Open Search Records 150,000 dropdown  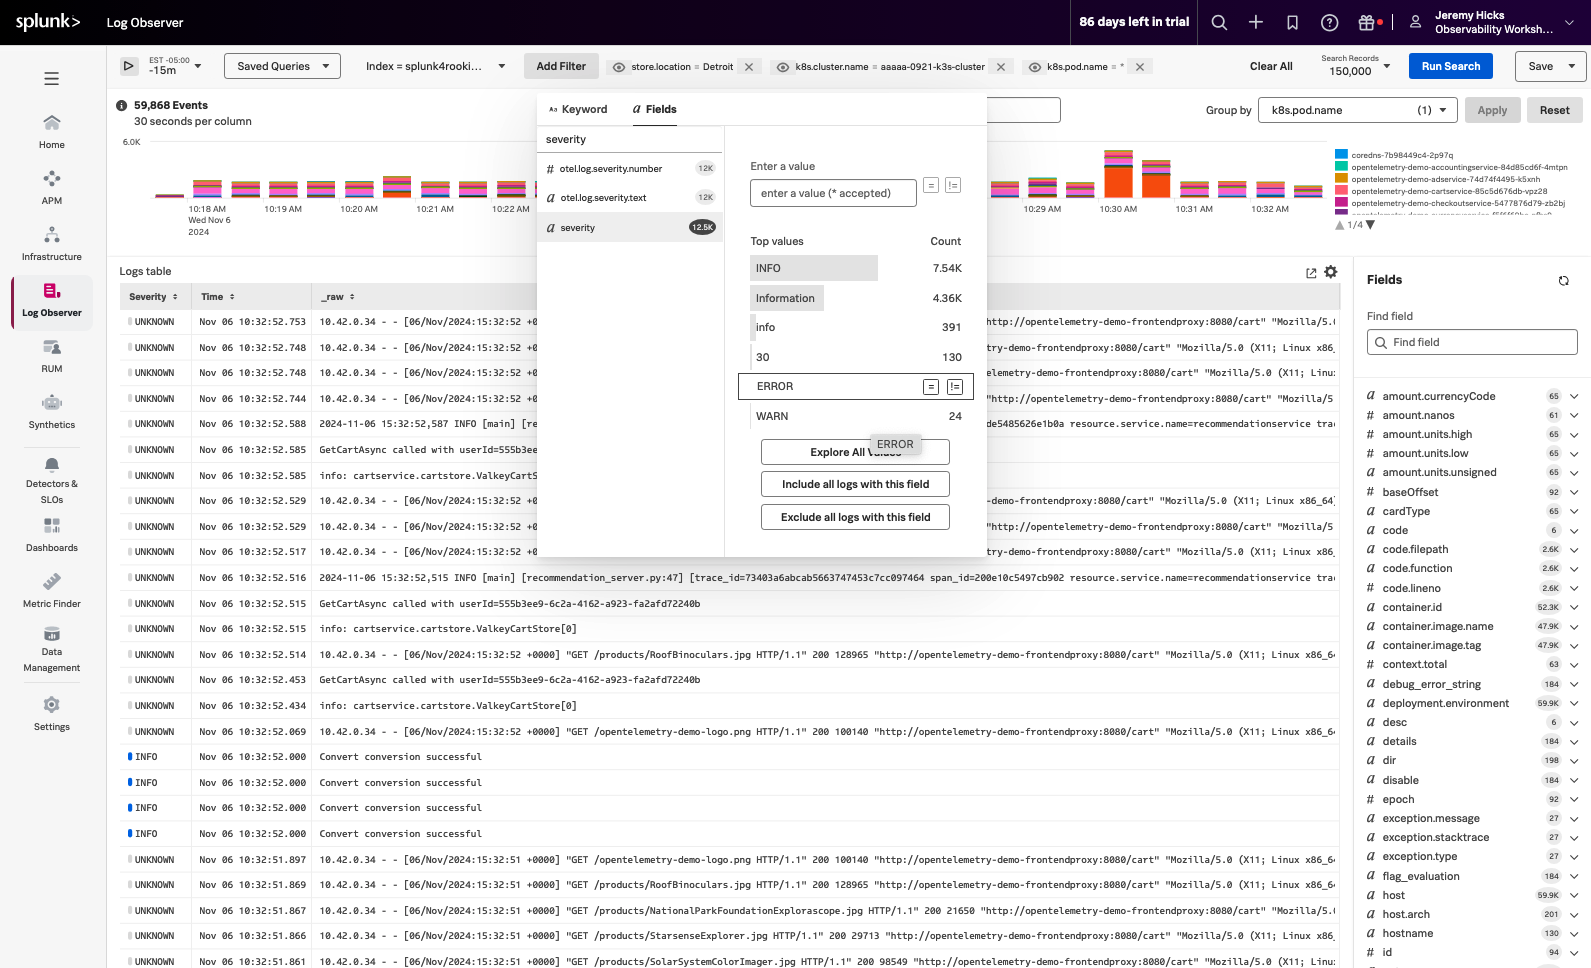tap(1356, 66)
